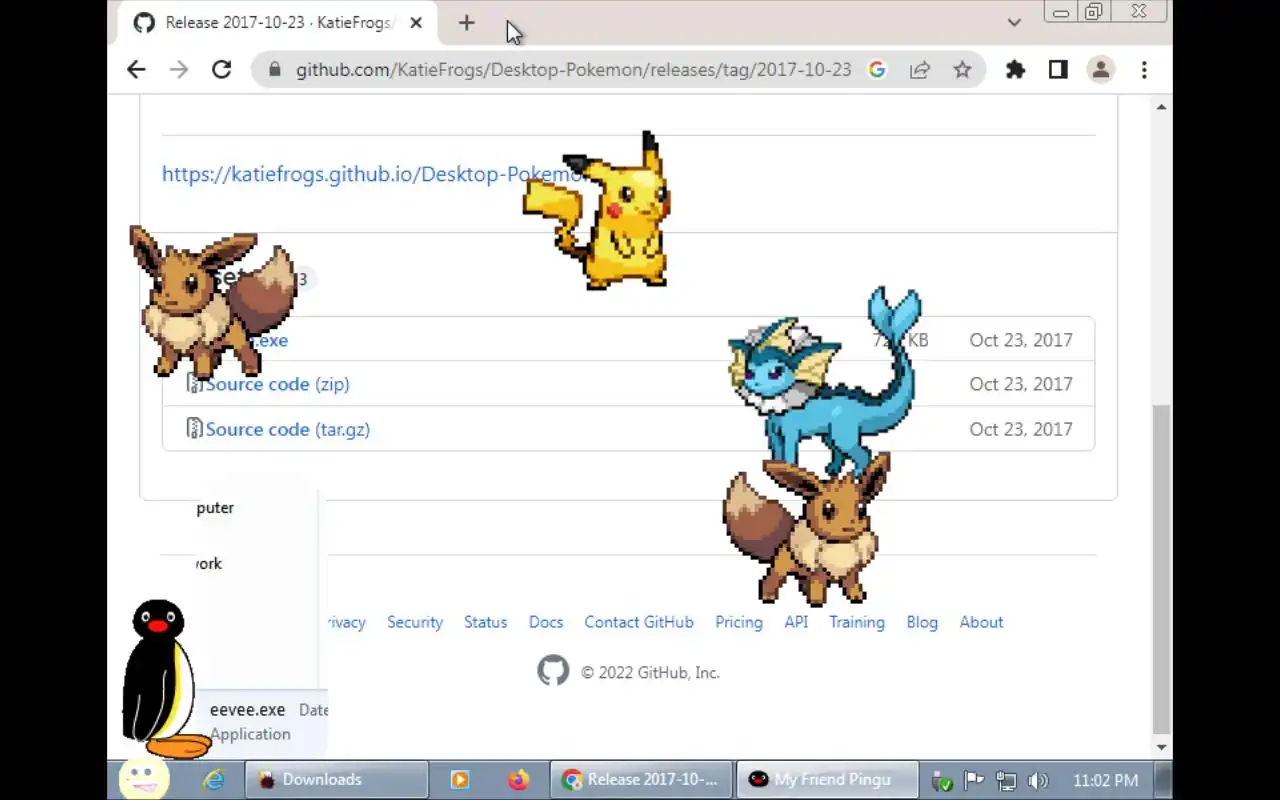Bookmark this page with the star
The image size is (1280, 800).
(962, 69)
